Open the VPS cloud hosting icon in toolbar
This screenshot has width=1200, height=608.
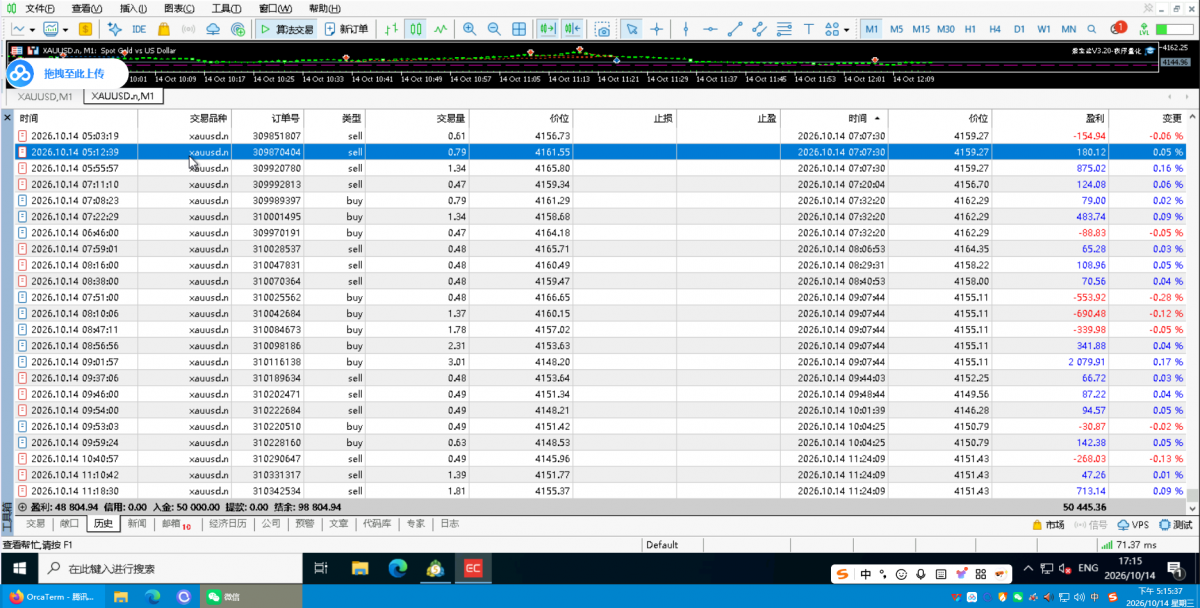click(x=213, y=29)
